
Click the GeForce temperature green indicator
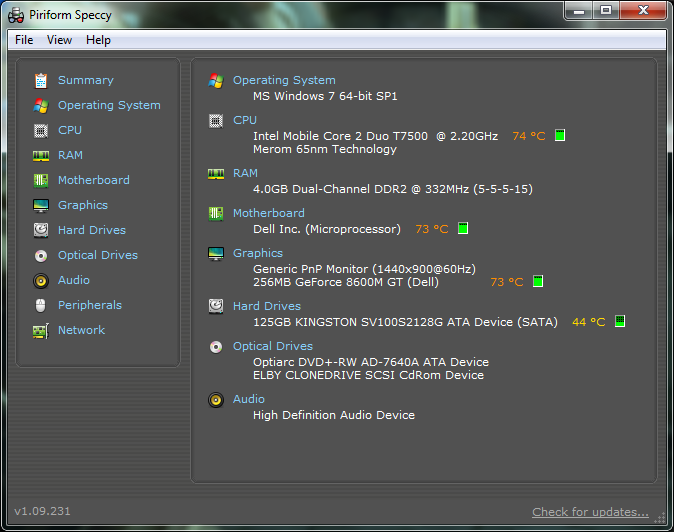click(538, 281)
